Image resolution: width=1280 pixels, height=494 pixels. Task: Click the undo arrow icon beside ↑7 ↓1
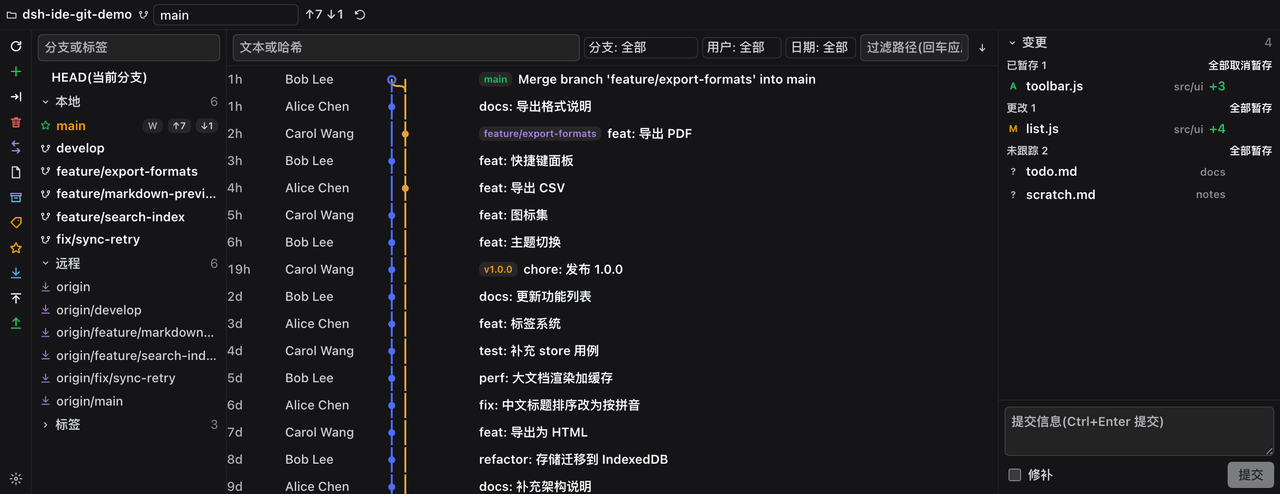click(360, 15)
